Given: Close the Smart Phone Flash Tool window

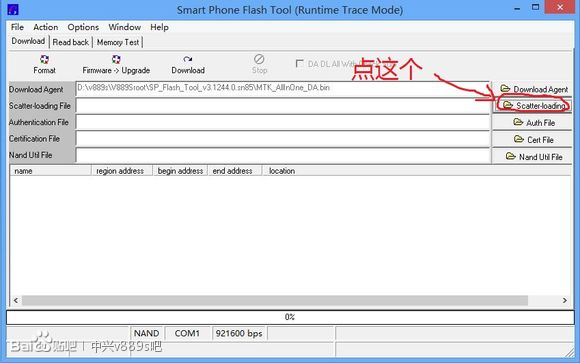Looking at the screenshot, I should coord(561,7).
